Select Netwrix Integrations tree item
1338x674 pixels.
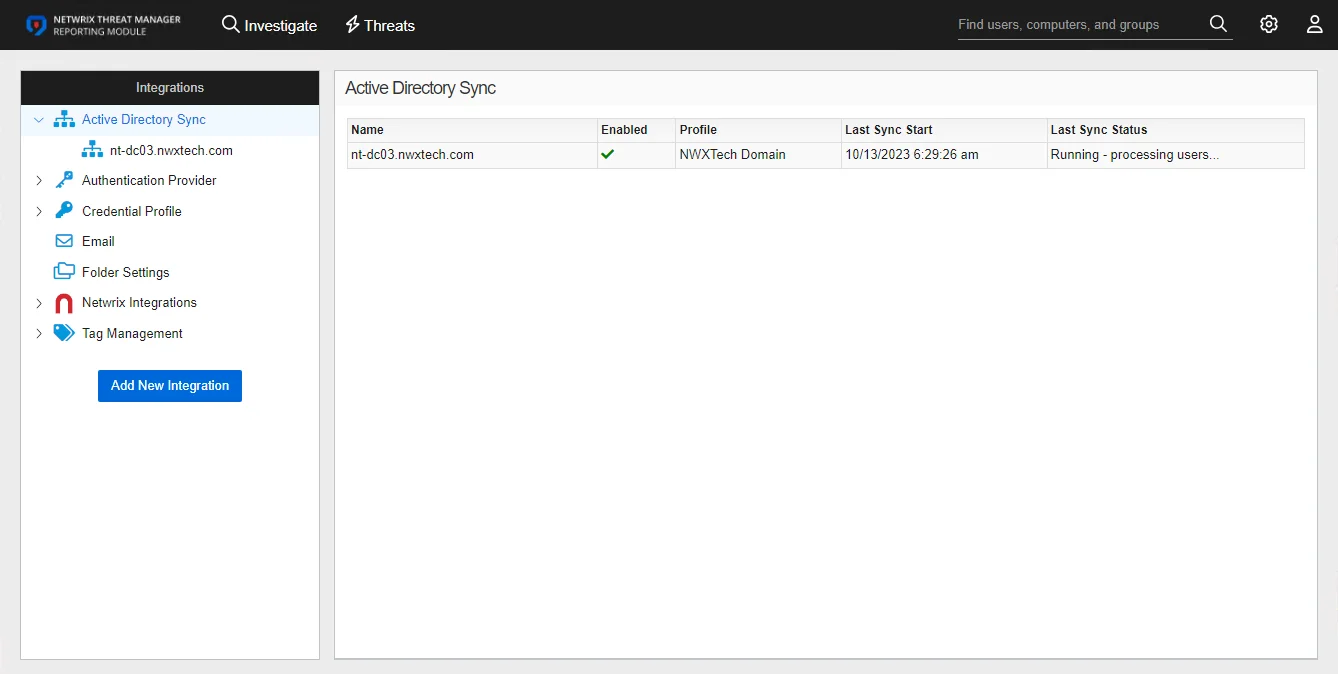(x=139, y=302)
